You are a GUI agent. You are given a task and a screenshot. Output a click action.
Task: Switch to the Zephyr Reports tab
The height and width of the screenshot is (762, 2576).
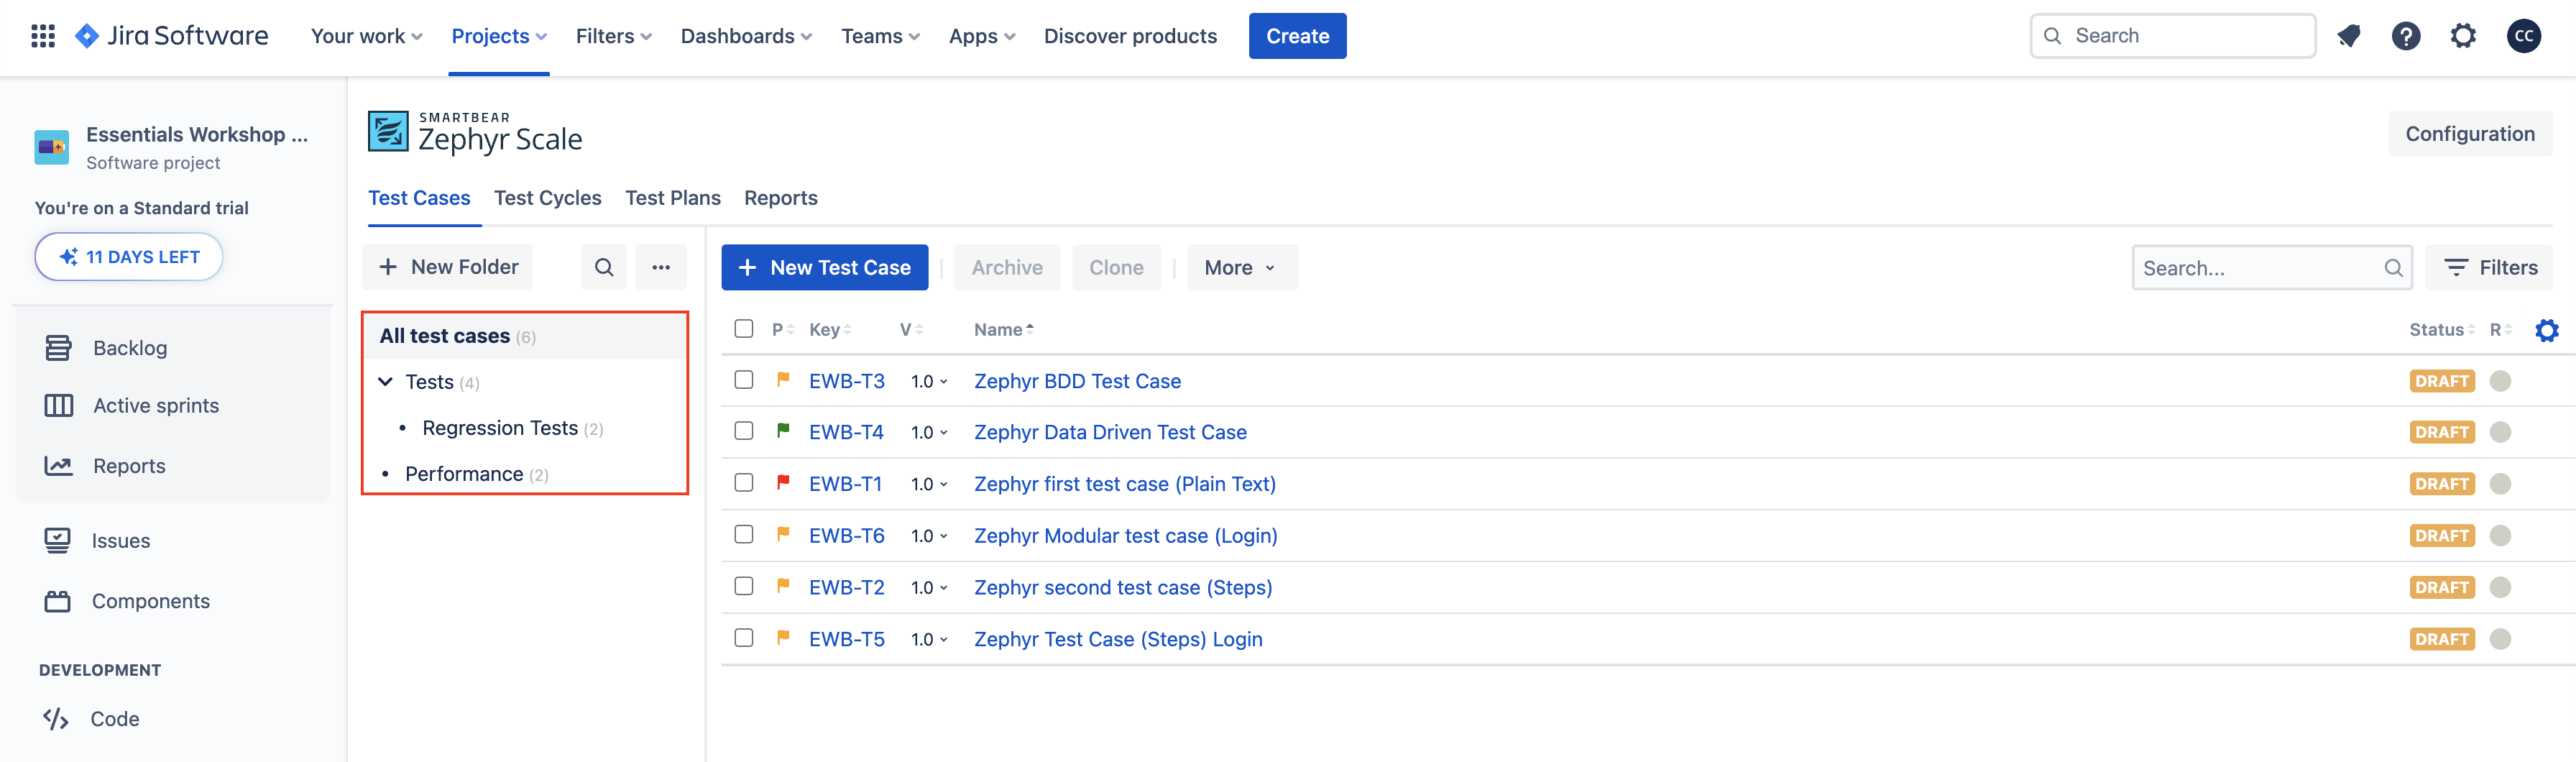pyautogui.click(x=781, y=198)
